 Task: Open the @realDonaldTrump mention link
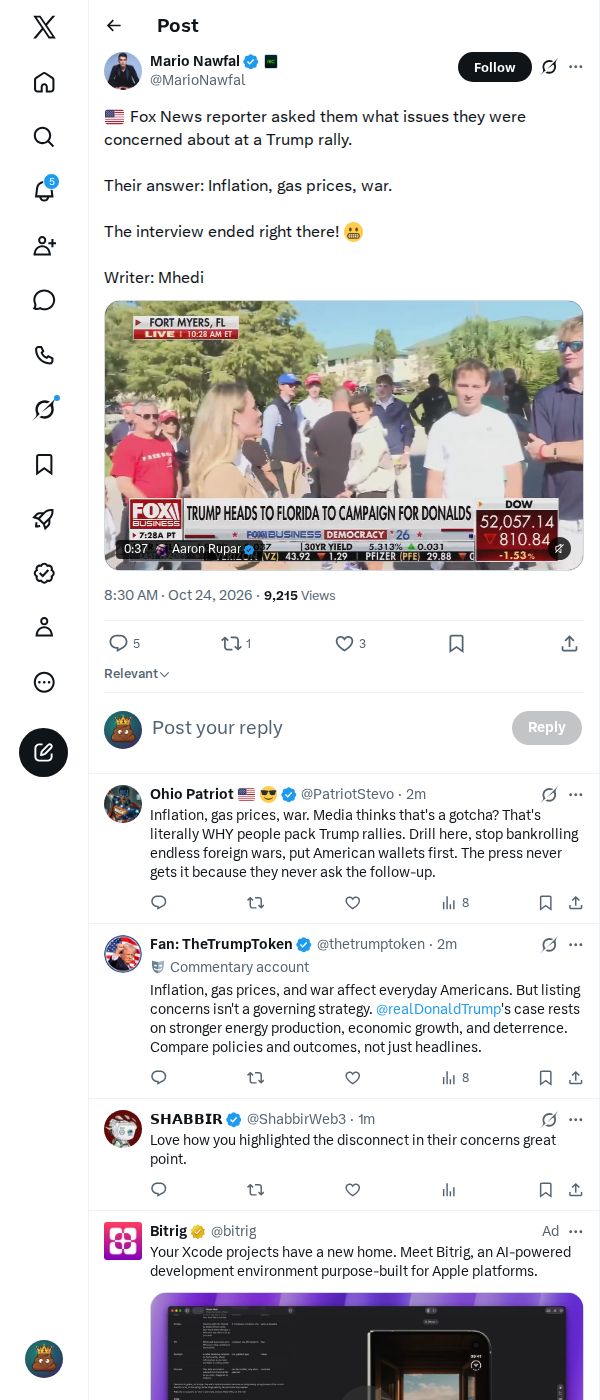coord(438,1009)
